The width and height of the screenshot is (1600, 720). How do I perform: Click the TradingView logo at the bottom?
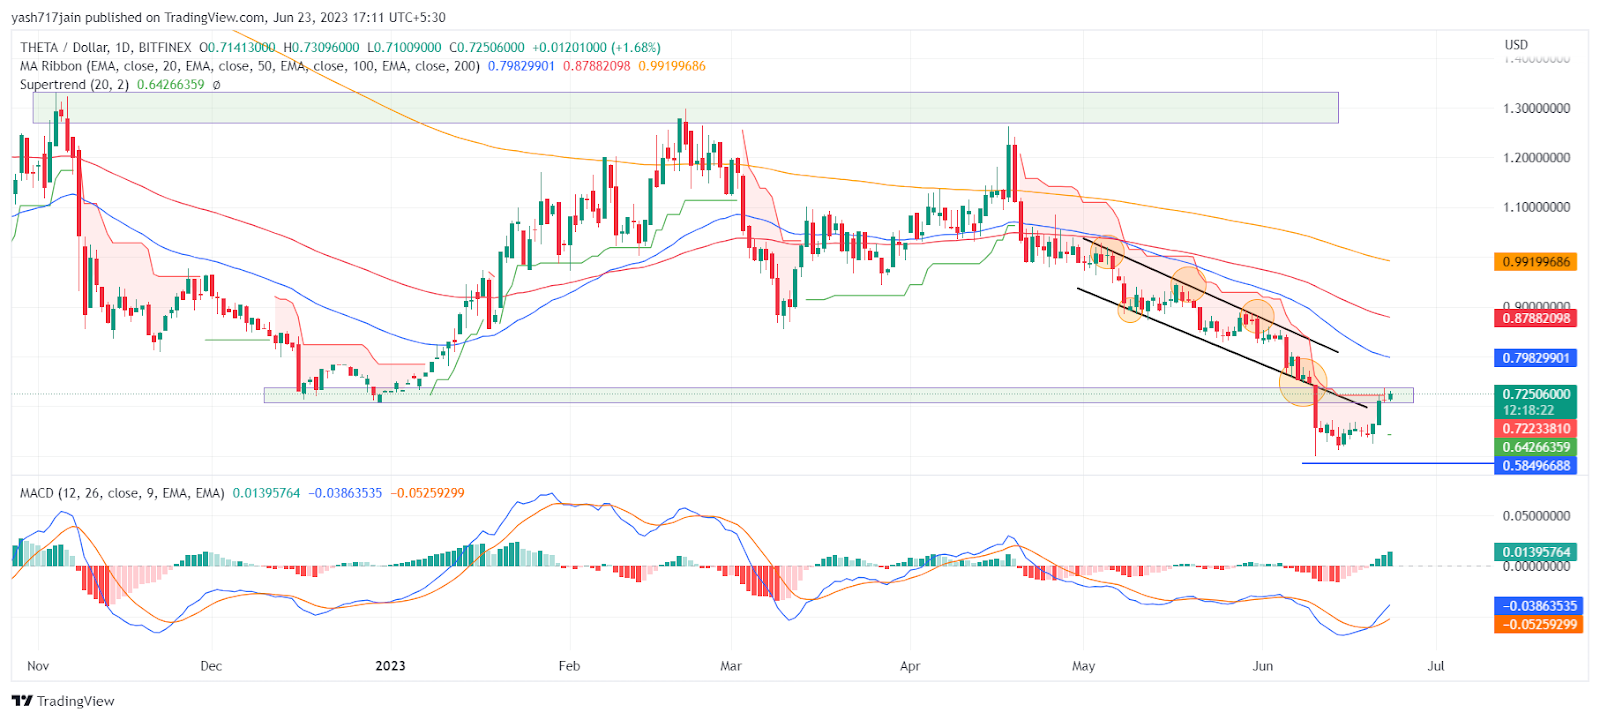[63, 701]
